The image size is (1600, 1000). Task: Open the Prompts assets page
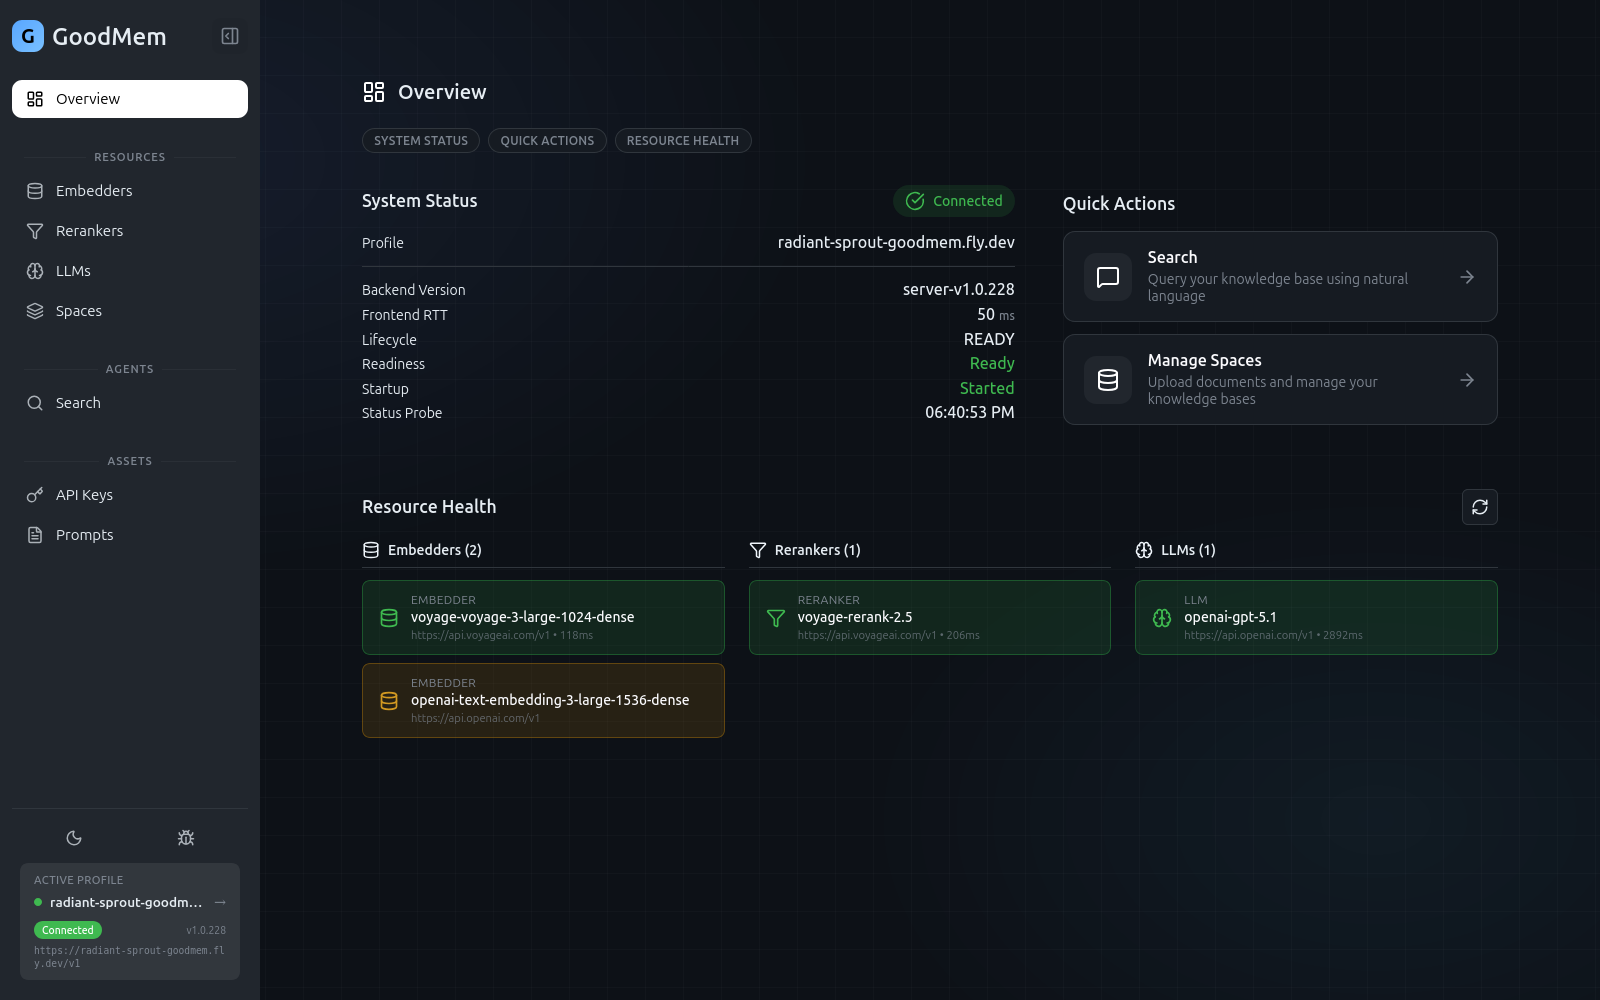tap(83, 534)
